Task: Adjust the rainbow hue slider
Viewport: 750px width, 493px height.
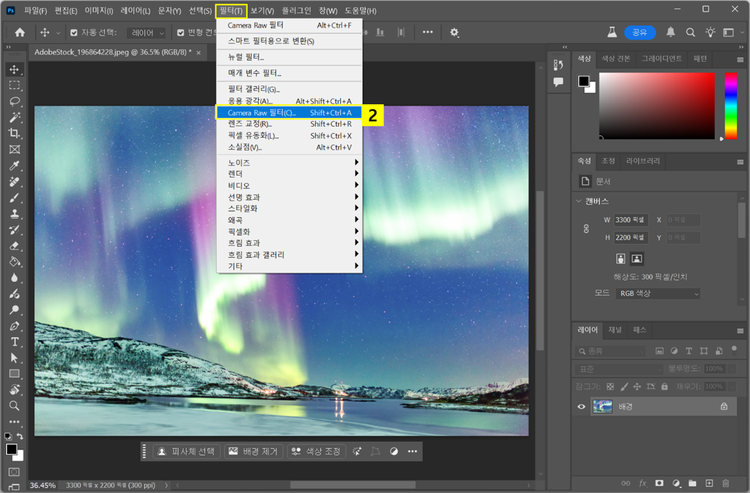Action: click(730, 106)
